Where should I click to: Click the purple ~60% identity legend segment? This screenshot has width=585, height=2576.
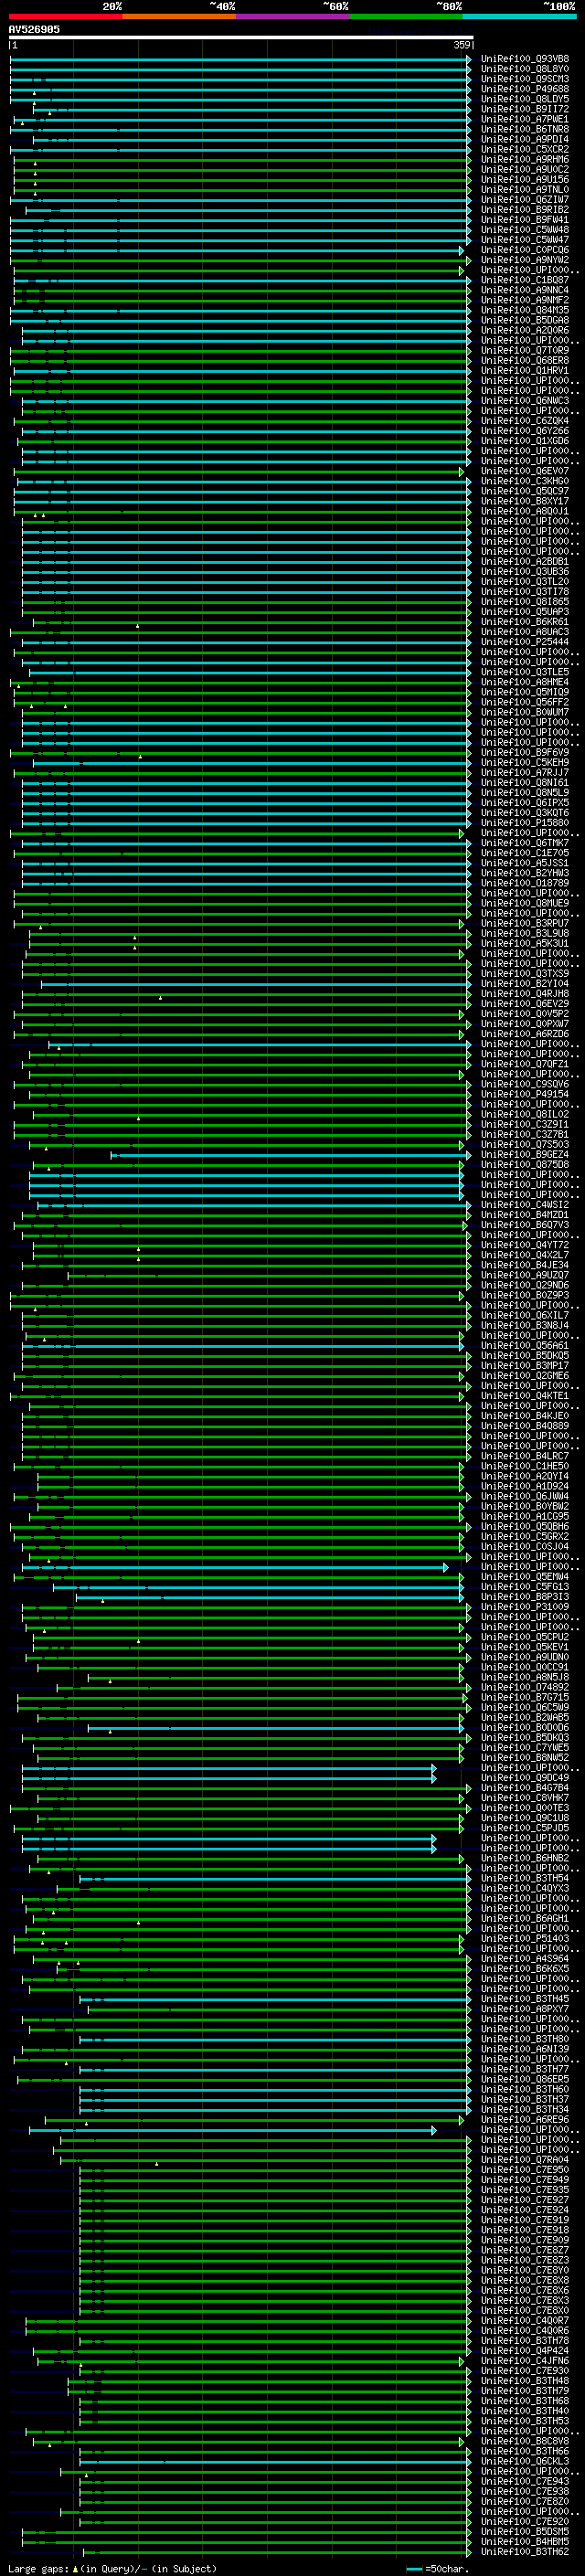coord(292,16)
